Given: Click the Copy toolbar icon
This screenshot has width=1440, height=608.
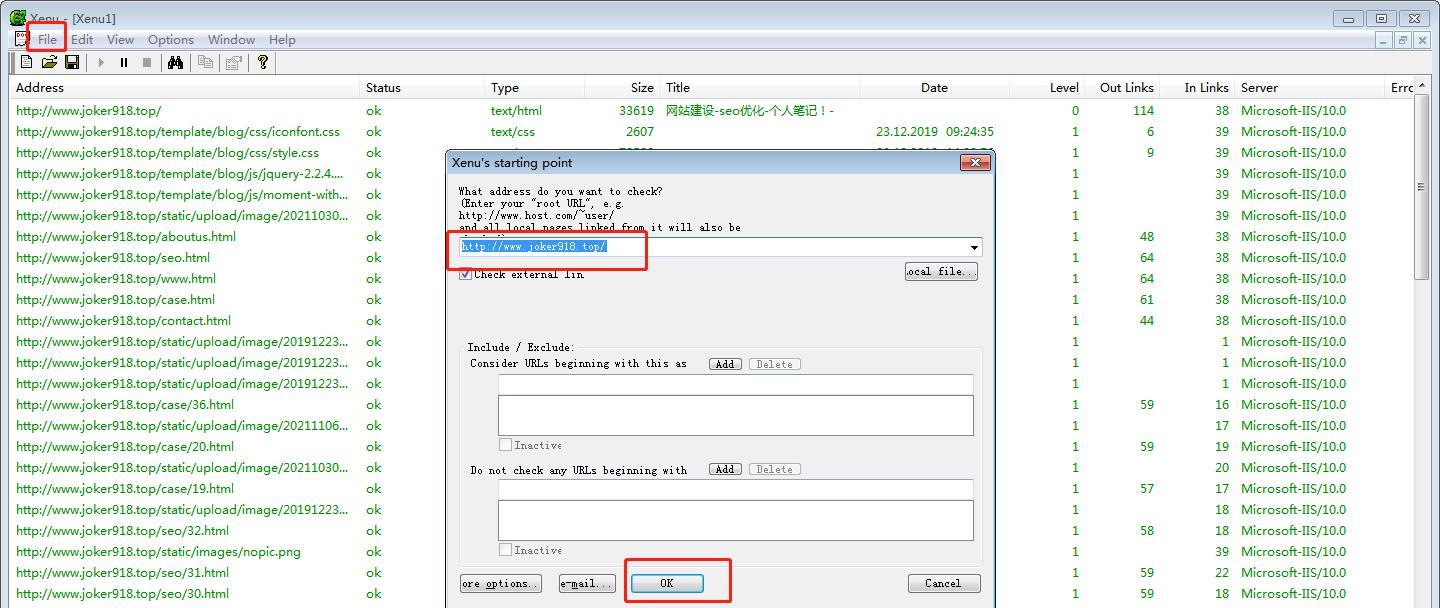Looking at the screenshot, I should (205, 62).
